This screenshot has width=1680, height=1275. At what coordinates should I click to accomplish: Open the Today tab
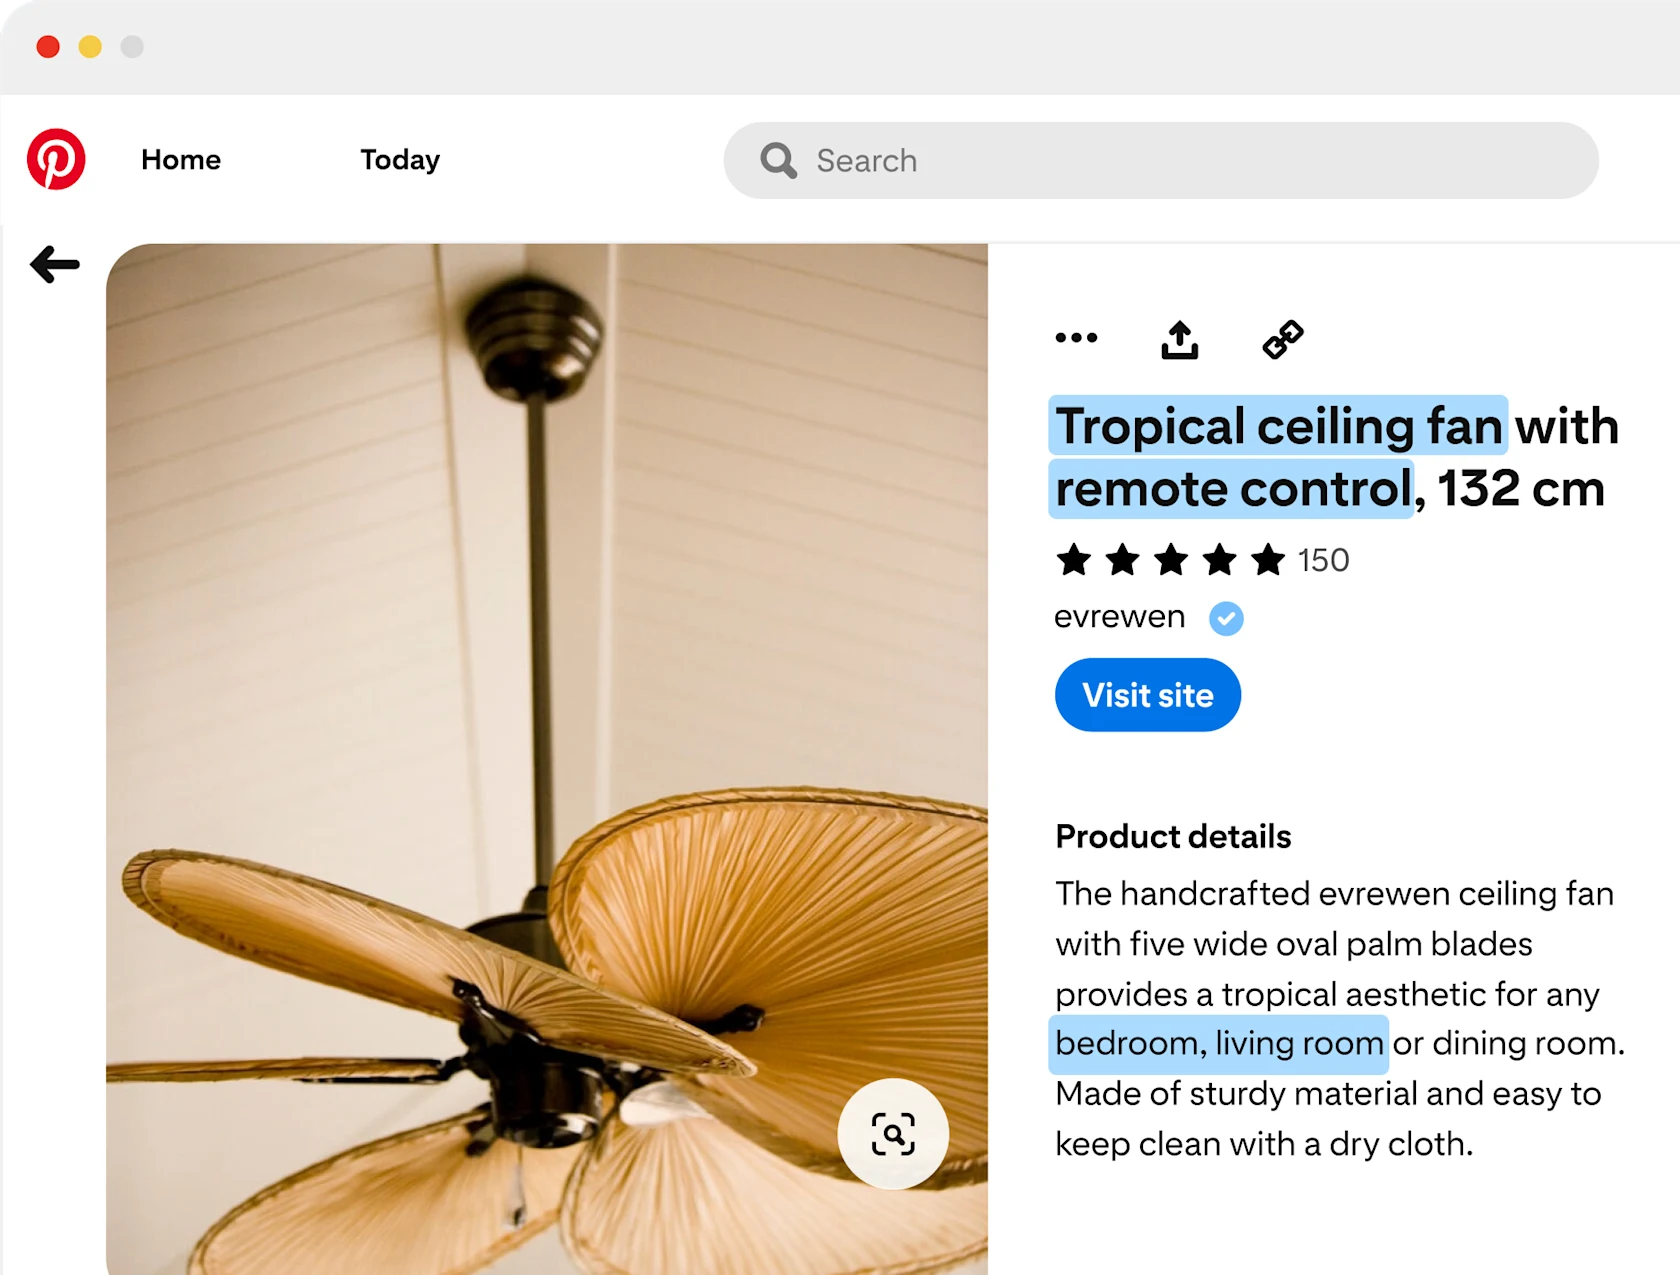point(400,160)
